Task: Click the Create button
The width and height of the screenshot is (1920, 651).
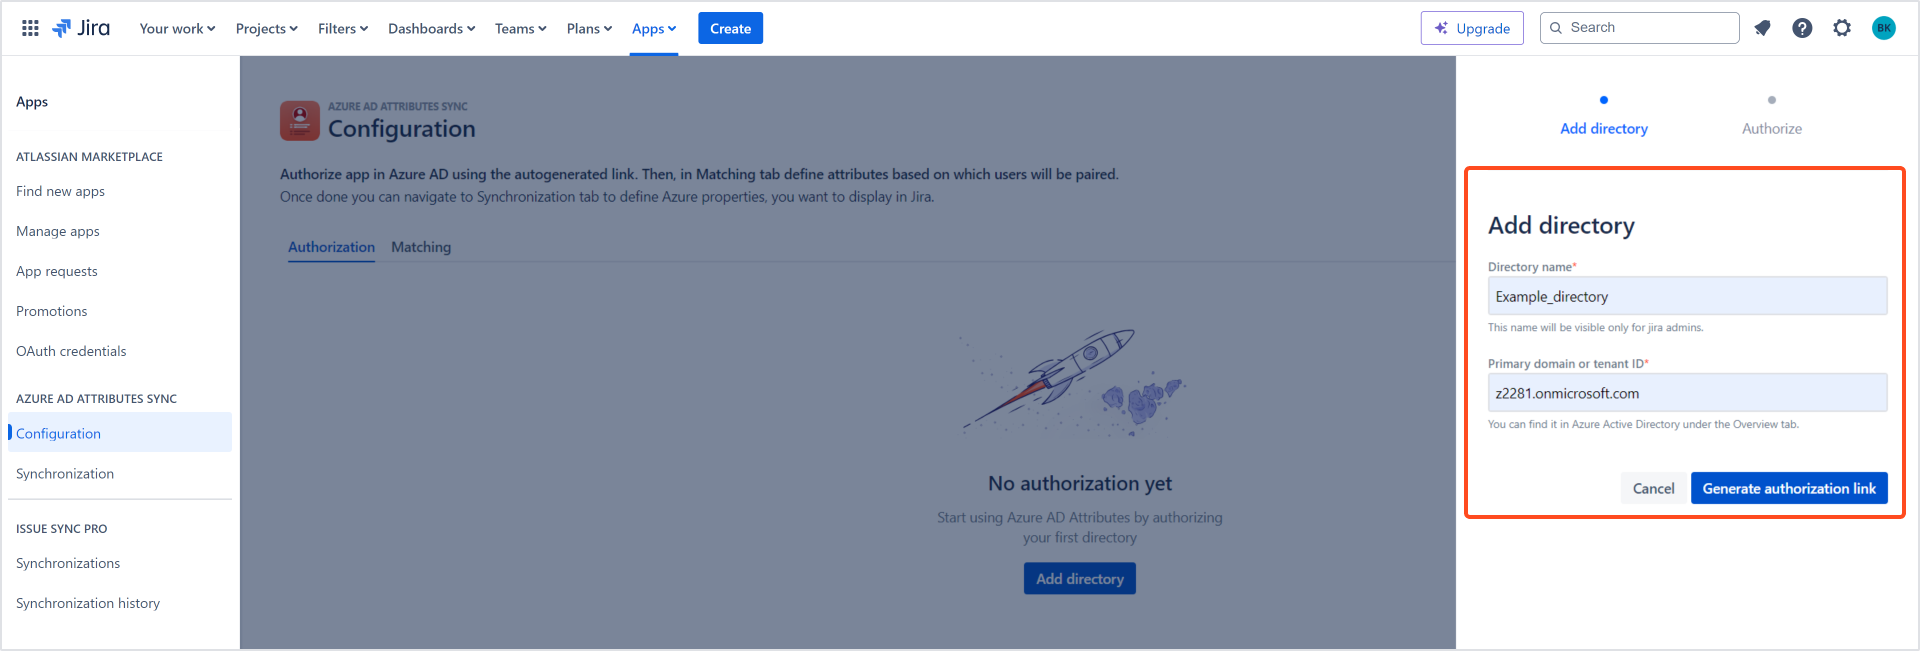Action: click(x=730, y=28)
